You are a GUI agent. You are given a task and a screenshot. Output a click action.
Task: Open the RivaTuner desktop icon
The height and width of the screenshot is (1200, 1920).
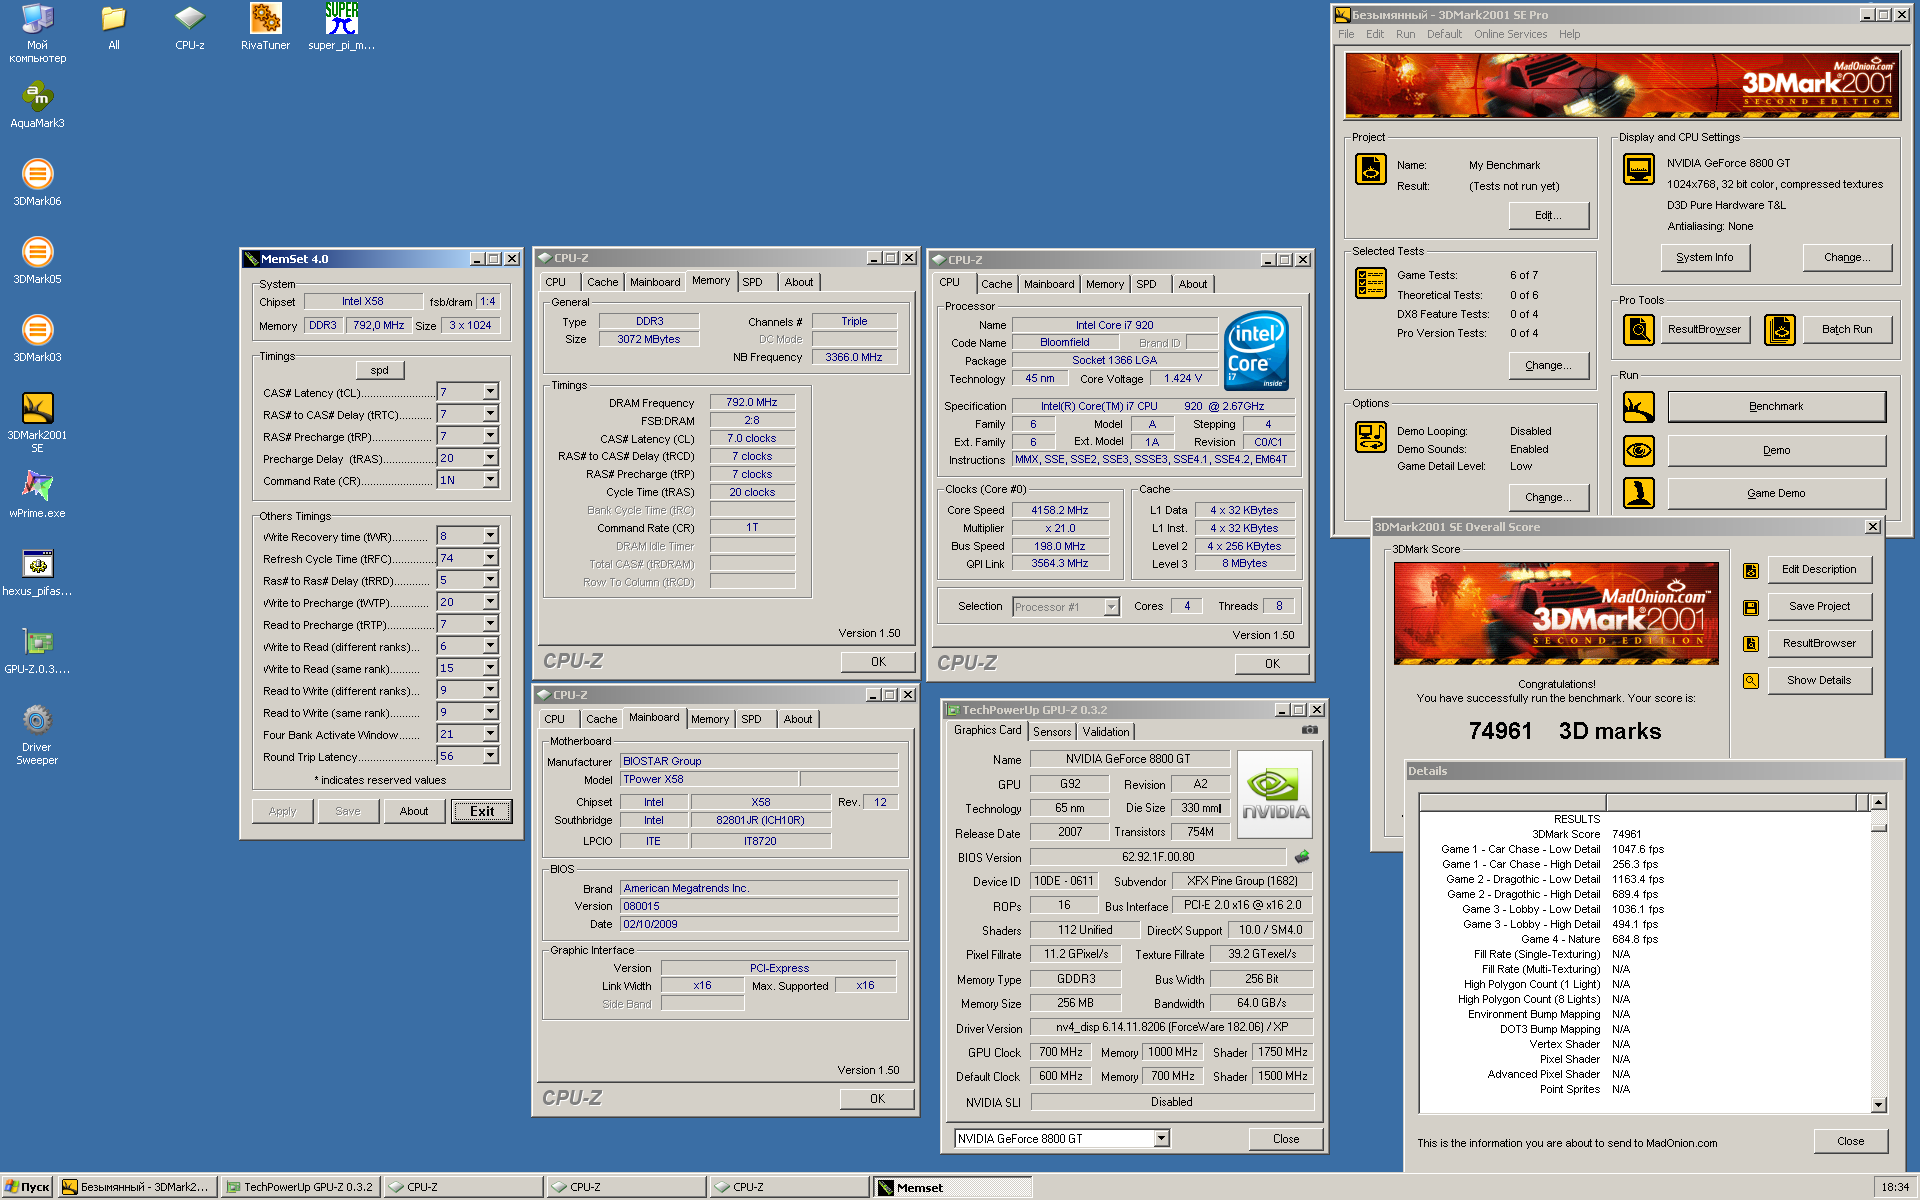pos(265,27)
